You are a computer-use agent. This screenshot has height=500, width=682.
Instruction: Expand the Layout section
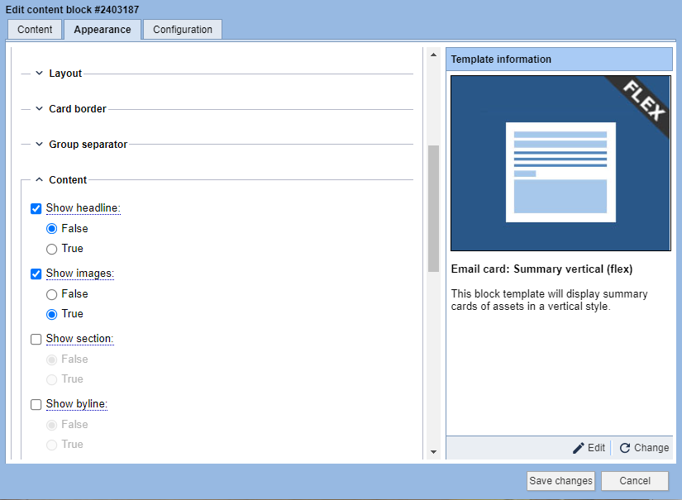click(x=39, y=73)
